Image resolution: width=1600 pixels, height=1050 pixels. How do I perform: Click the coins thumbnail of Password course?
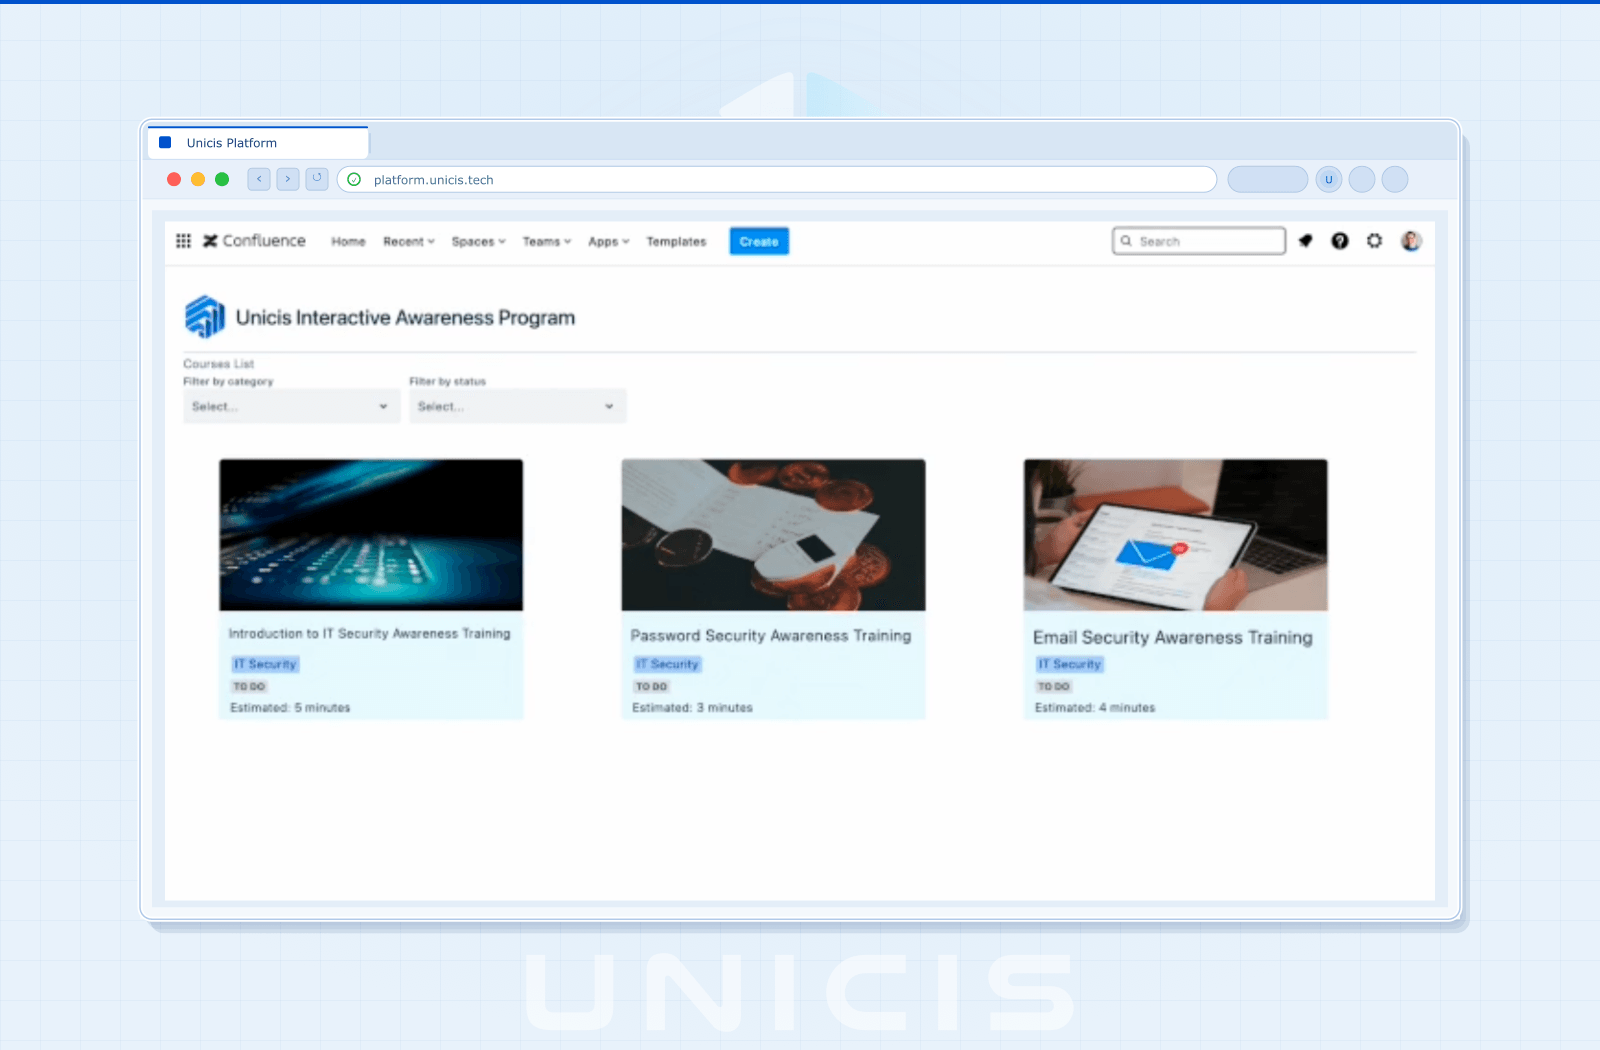tap(773, 535)
